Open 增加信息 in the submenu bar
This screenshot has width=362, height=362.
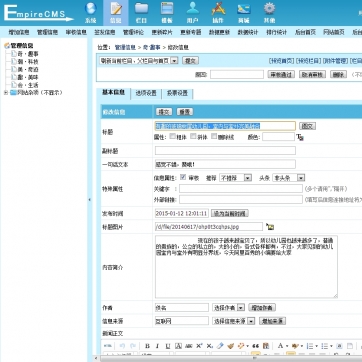pyautogui.click(x=19, y=32)
